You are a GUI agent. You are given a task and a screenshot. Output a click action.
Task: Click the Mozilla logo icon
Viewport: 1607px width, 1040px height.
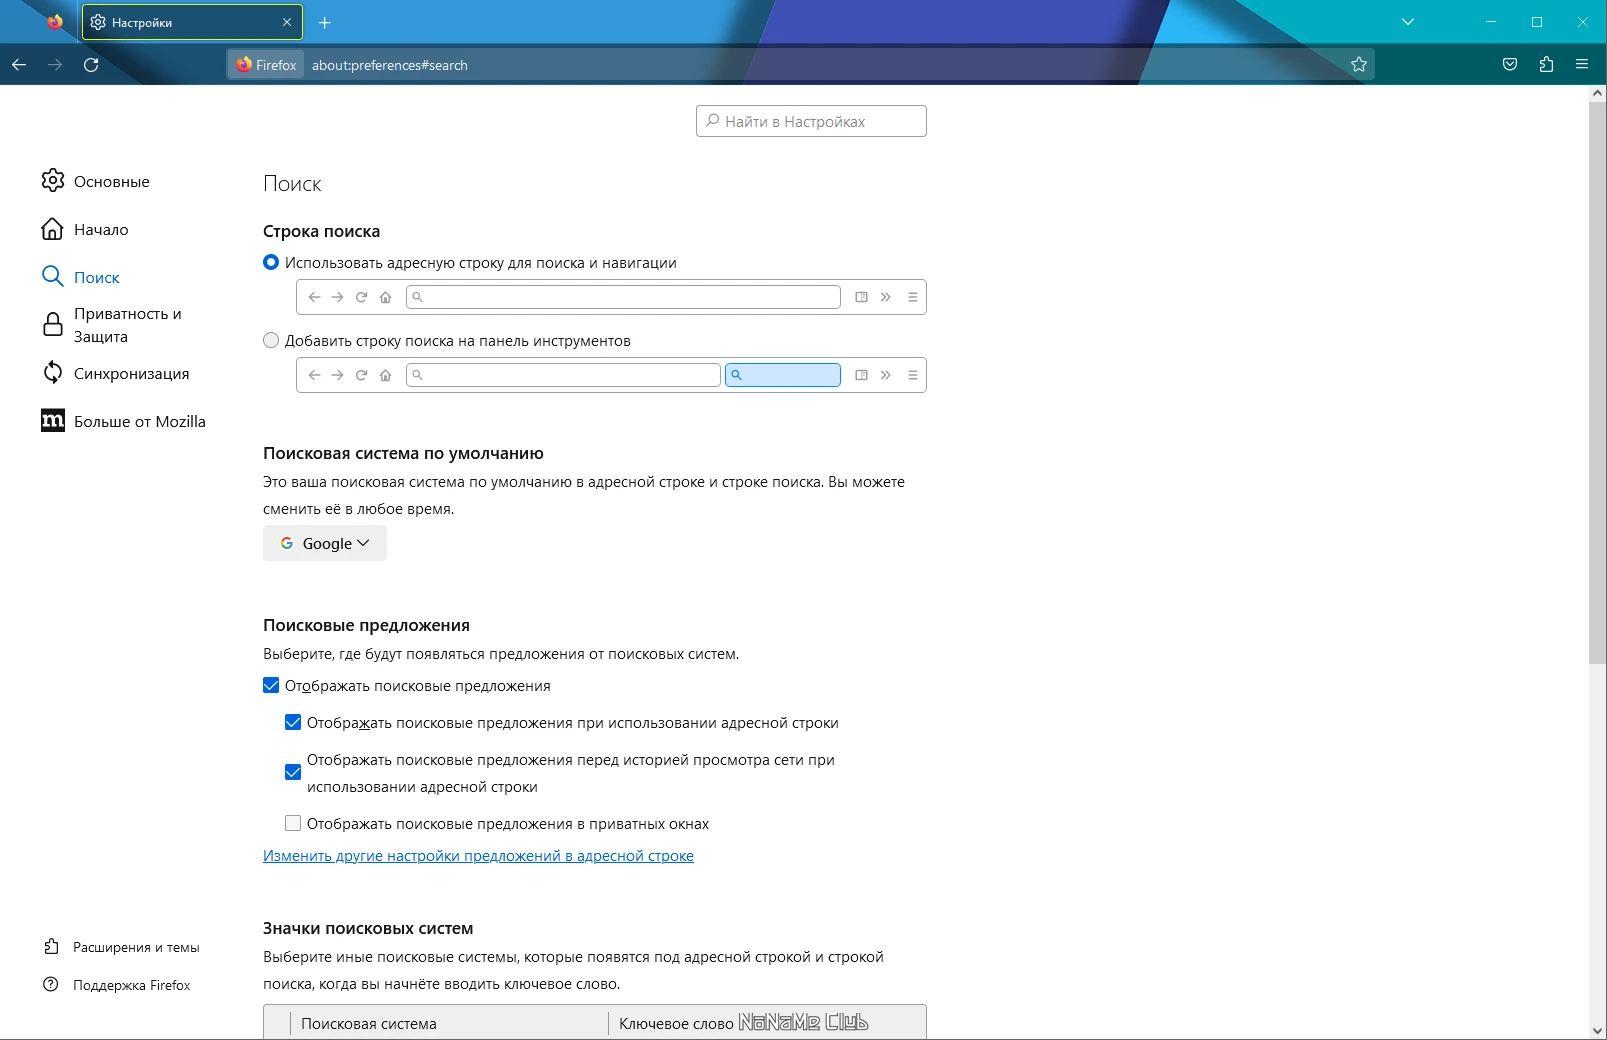click(53, 421)
